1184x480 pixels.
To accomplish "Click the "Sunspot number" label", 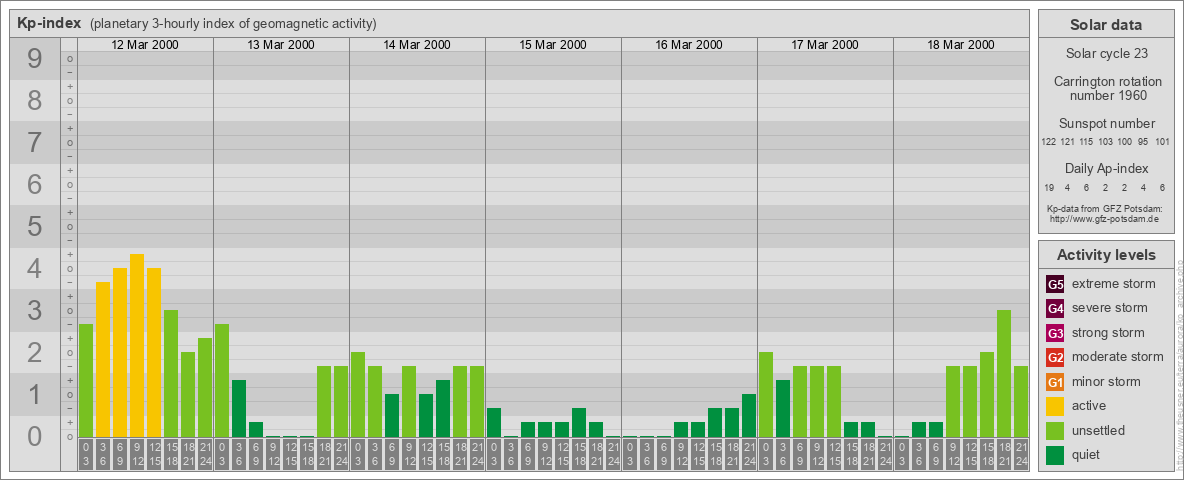I will [x=1106, y=123].
